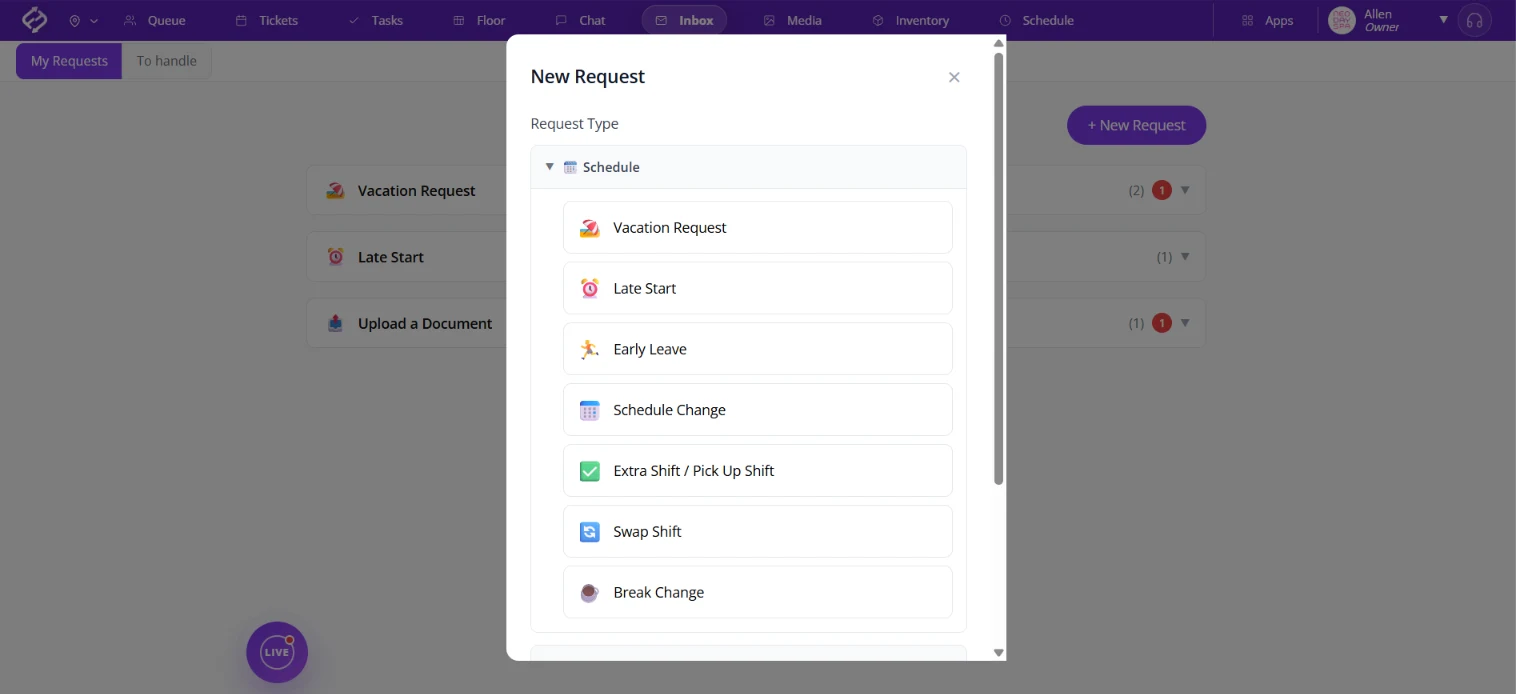Click the Late Start alarm clock icon in dialog
This screenshot has width=1516, height=694.
pyautogui.click(x=590, y=288)
